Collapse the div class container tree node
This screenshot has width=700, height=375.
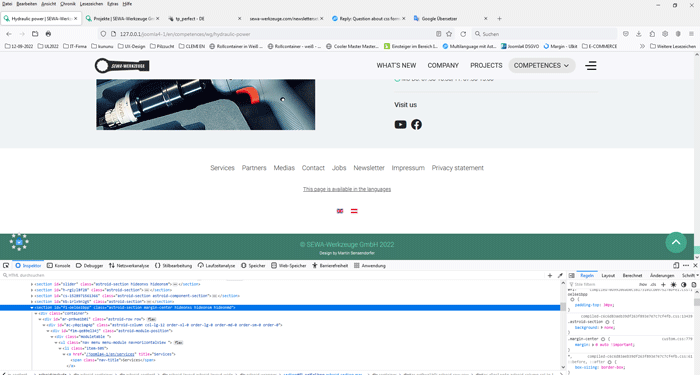[36, 313]
